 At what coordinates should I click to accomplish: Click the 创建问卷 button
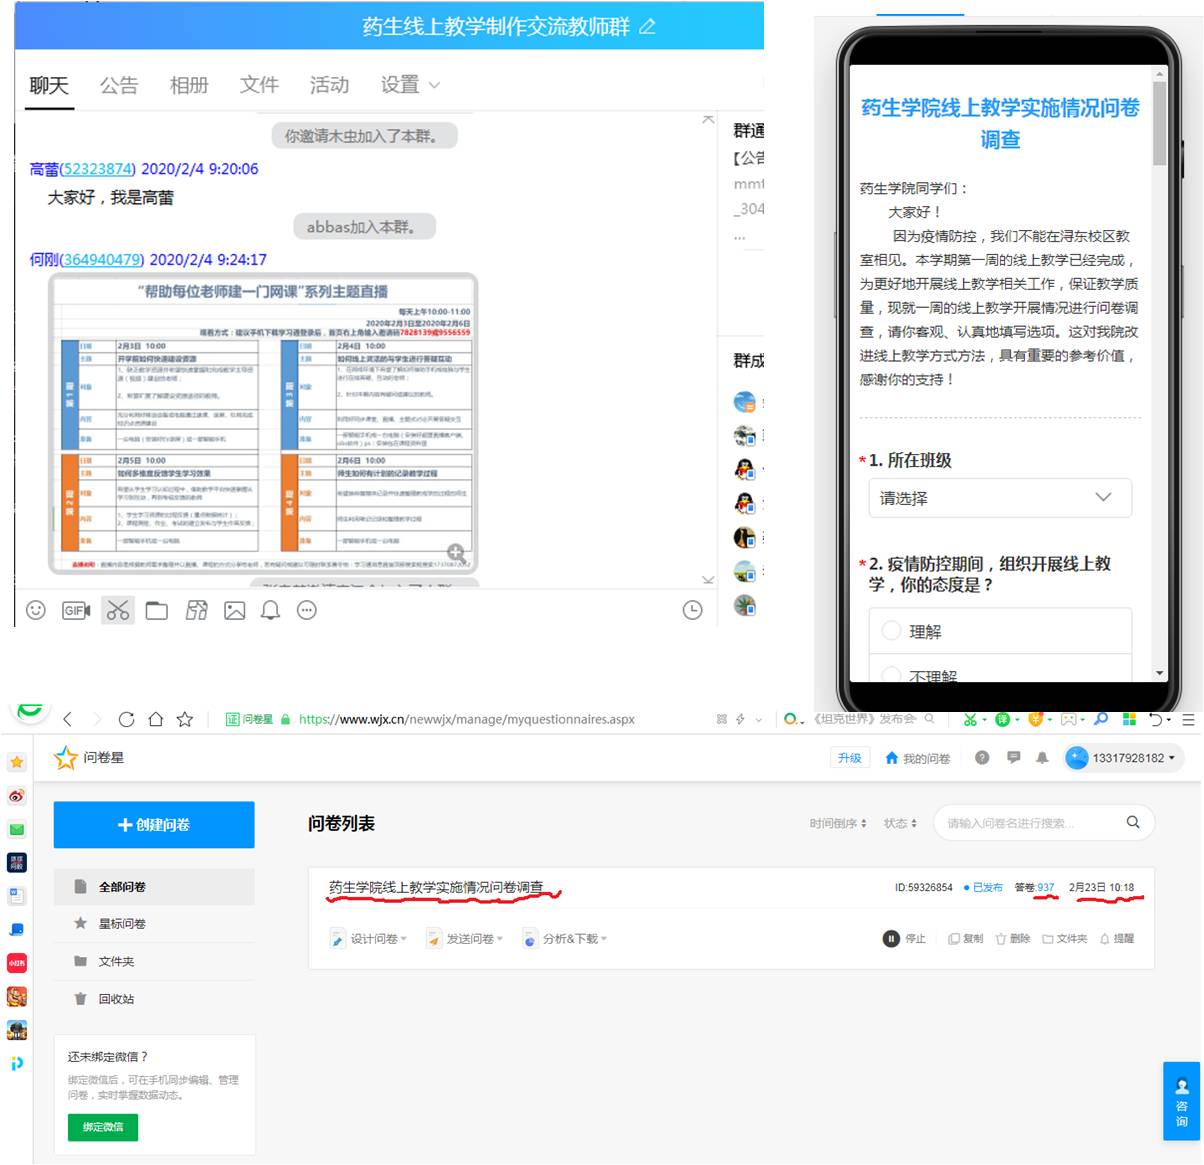[x=154, y=825]
